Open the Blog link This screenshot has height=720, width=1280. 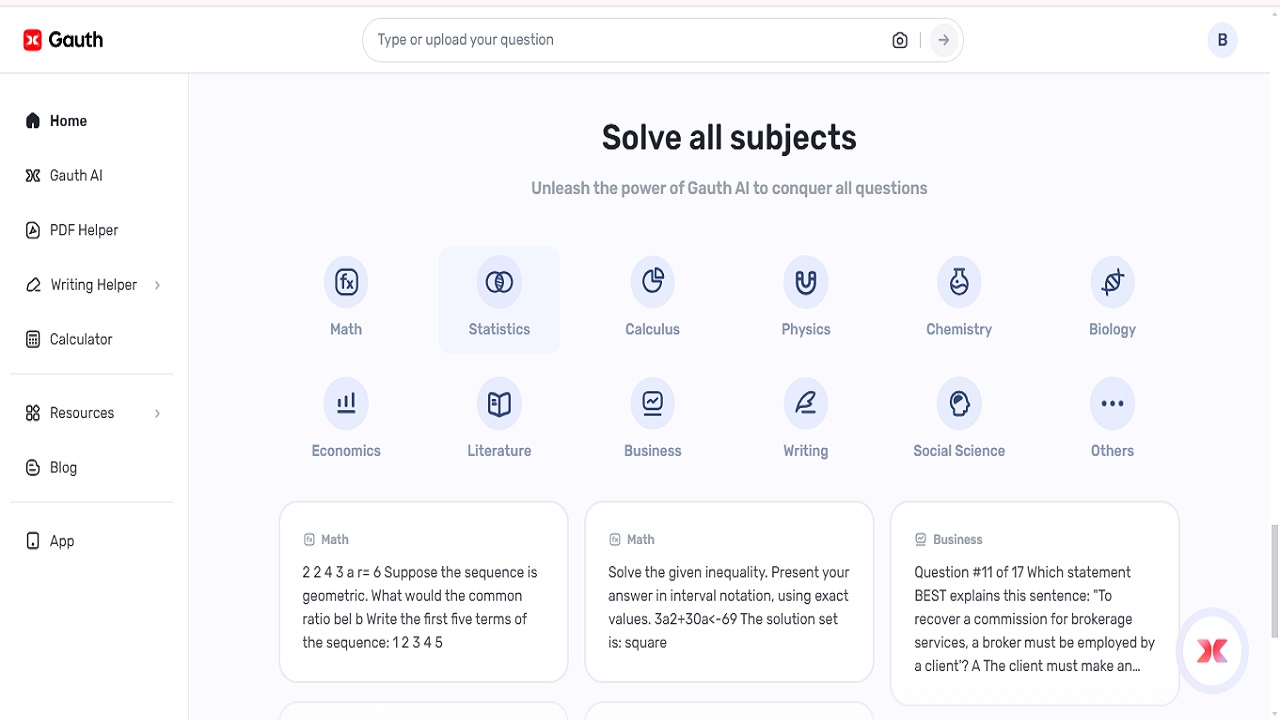point(63,468)
